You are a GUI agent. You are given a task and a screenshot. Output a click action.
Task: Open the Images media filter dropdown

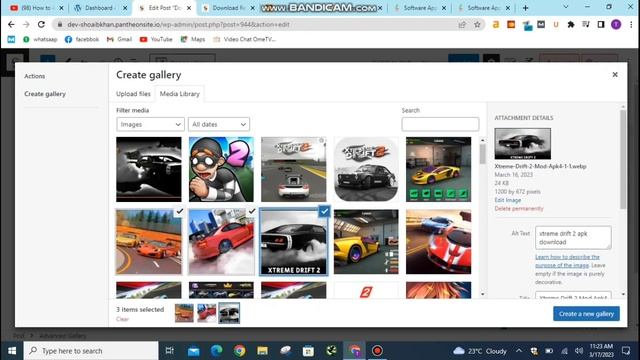tap(150, 124)
